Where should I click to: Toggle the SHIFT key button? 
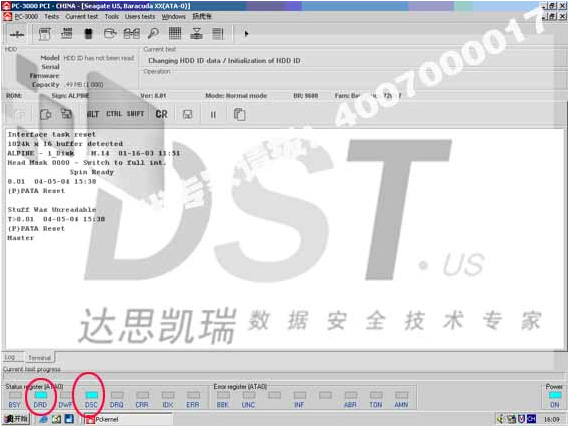136,114
